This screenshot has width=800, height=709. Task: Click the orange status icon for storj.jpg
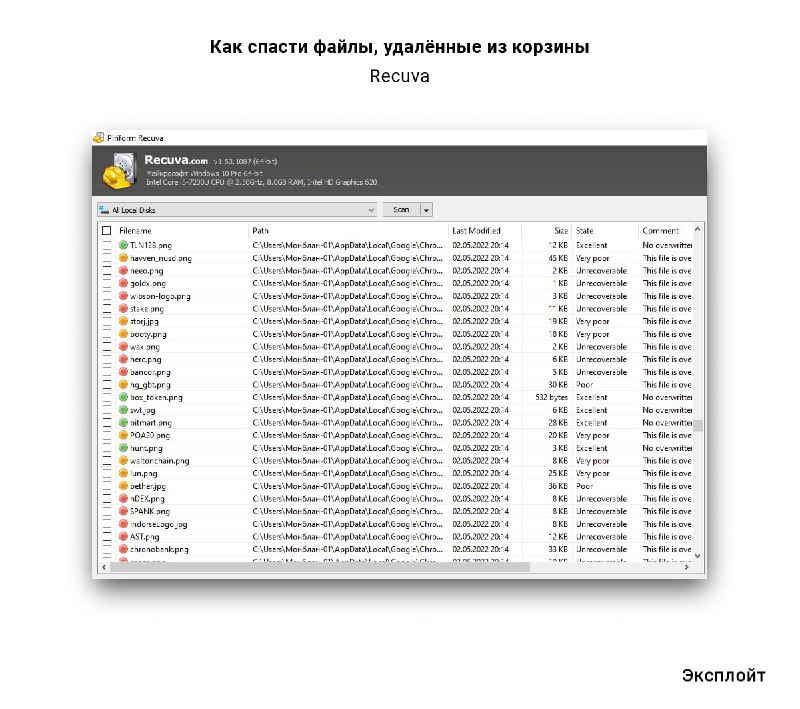point(124,322)
